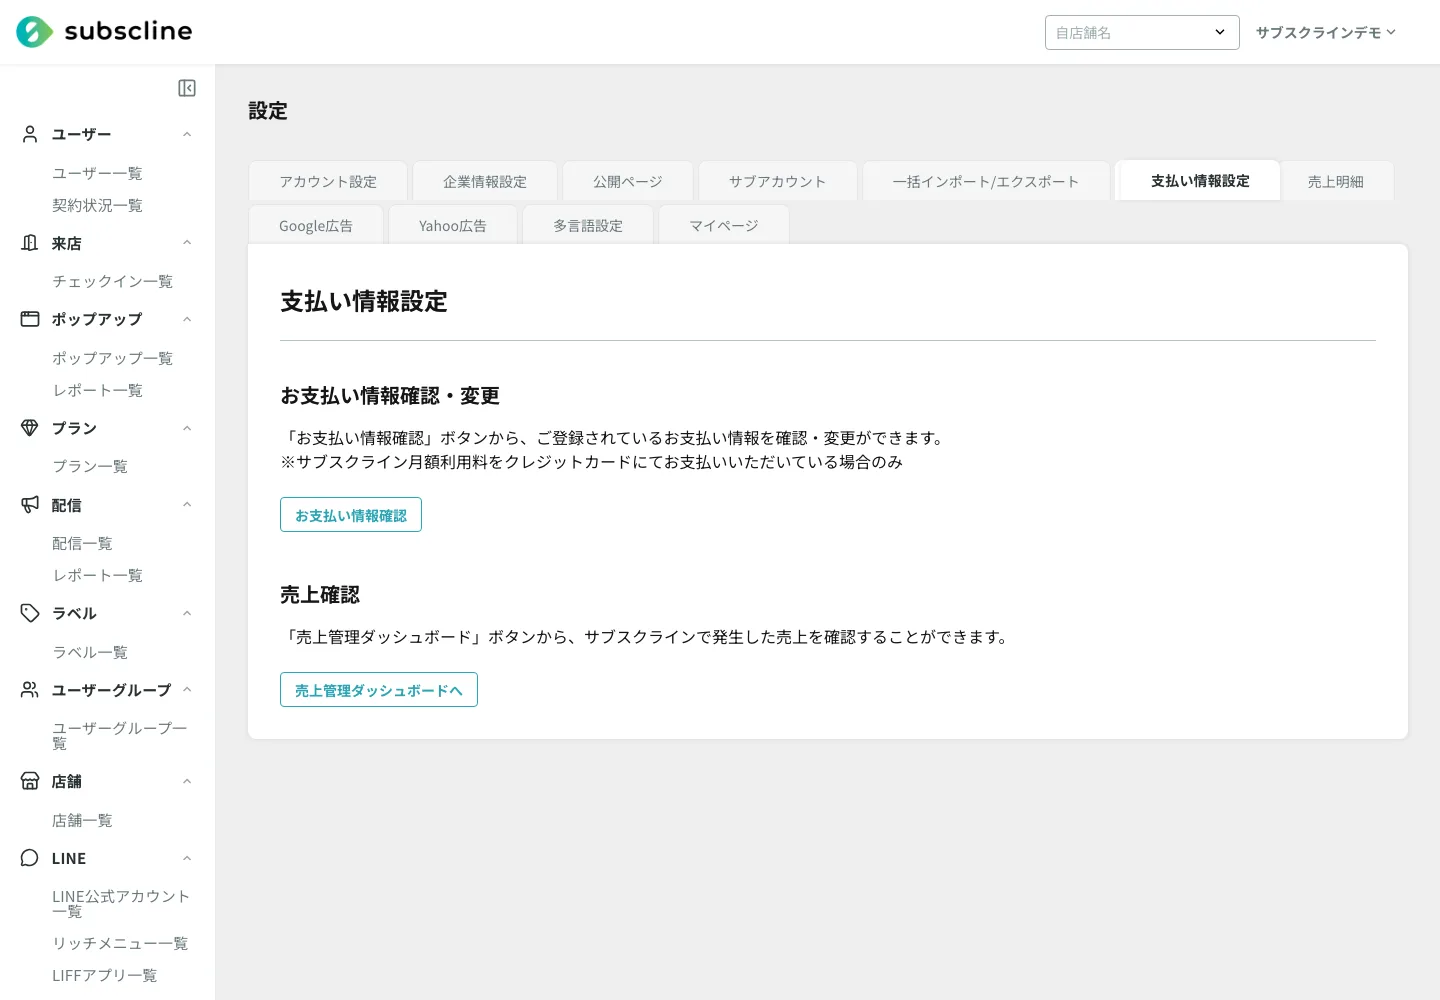Viewport: 1440px width, 1000px height.
Task: Open 配信一覧 in the sidebar
Action: 82,543
